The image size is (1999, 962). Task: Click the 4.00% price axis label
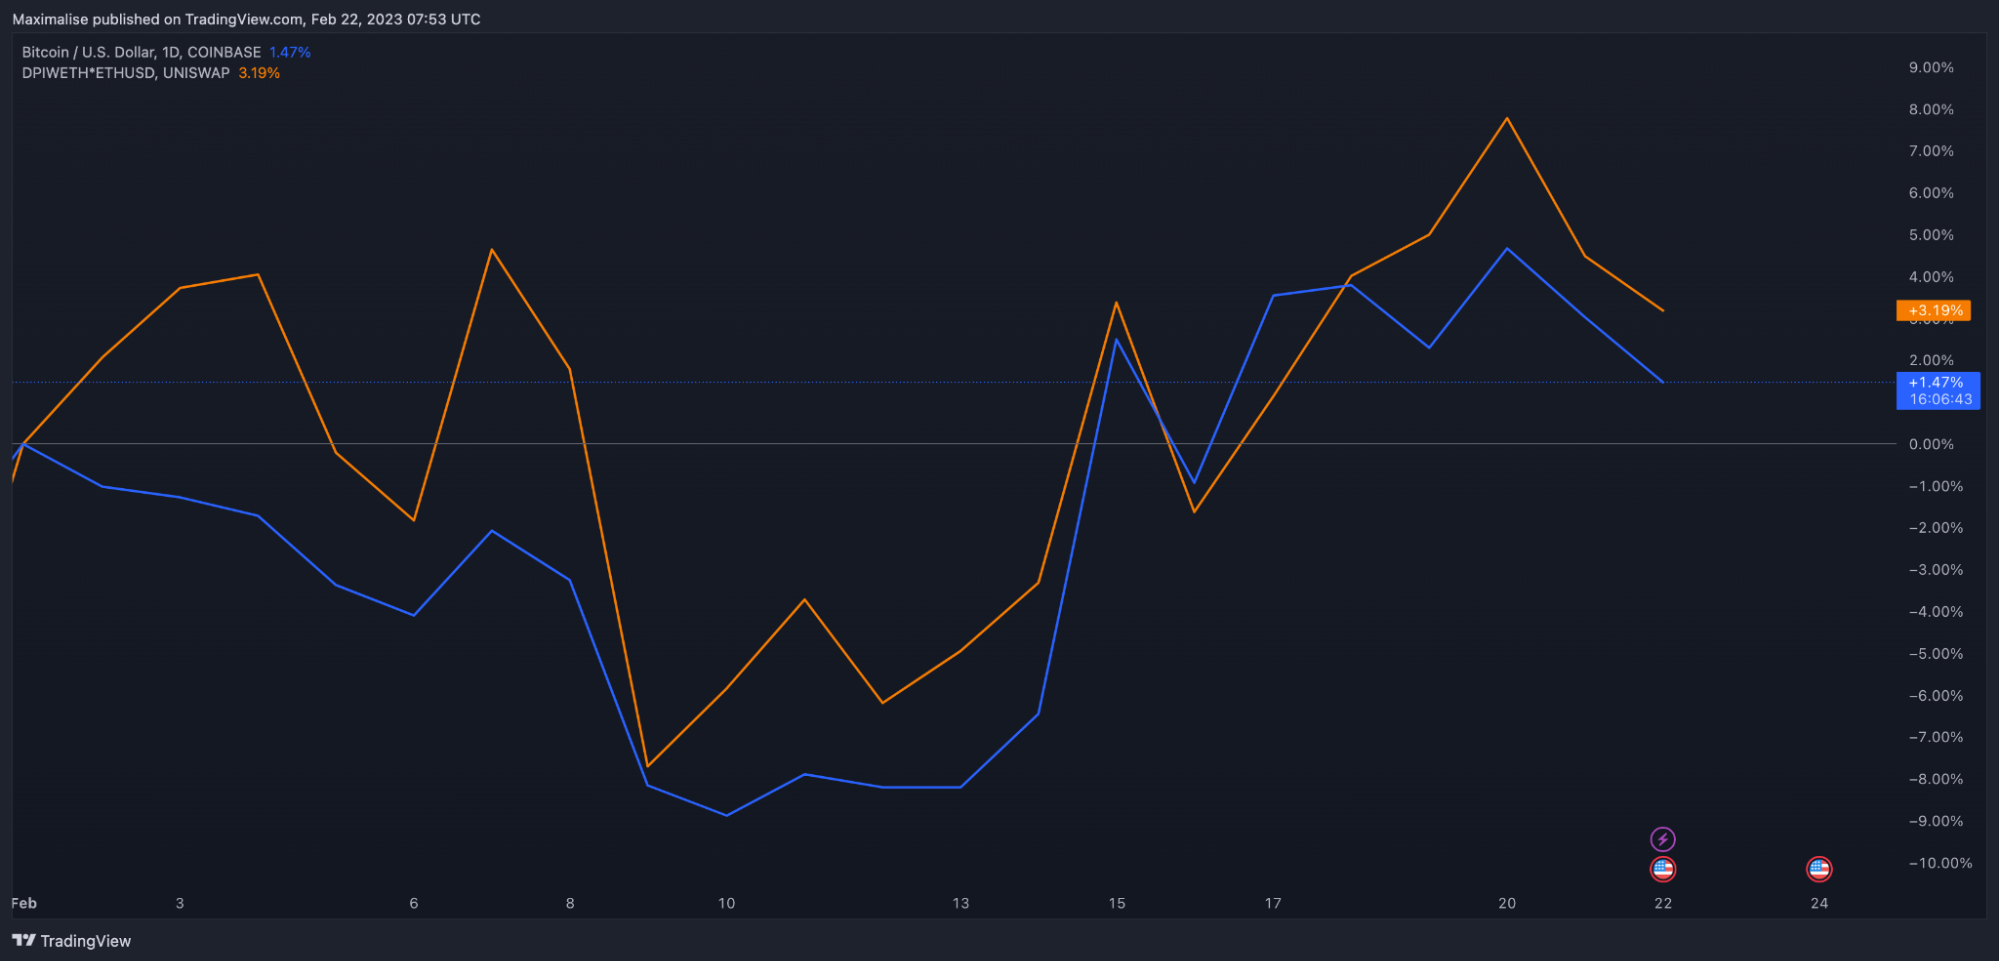click(1931, 277)
